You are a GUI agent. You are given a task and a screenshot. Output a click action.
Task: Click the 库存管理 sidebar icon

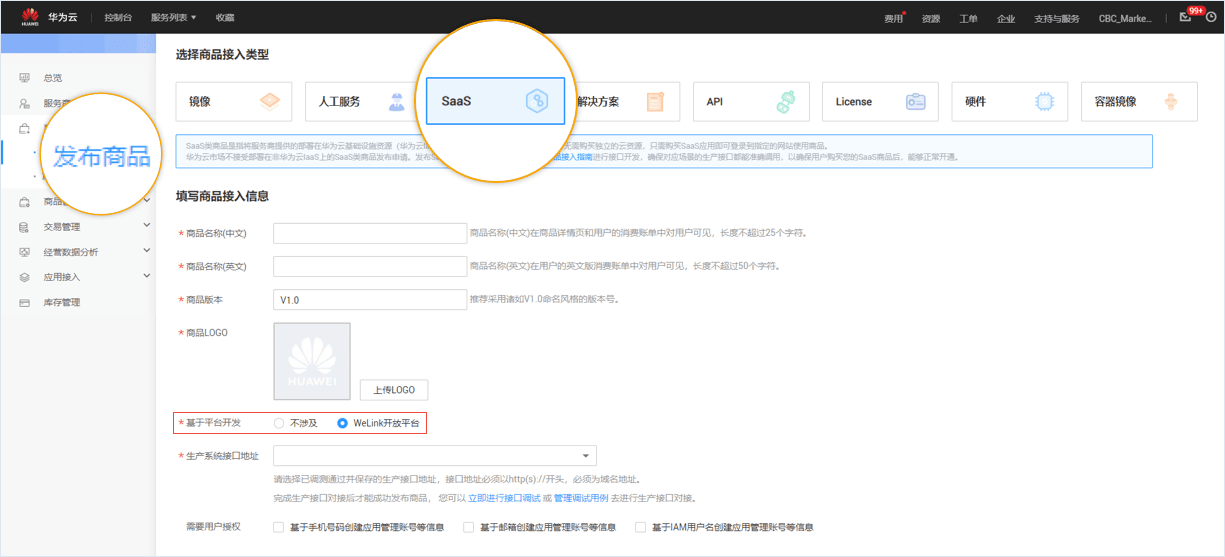(x=24, y=302)
